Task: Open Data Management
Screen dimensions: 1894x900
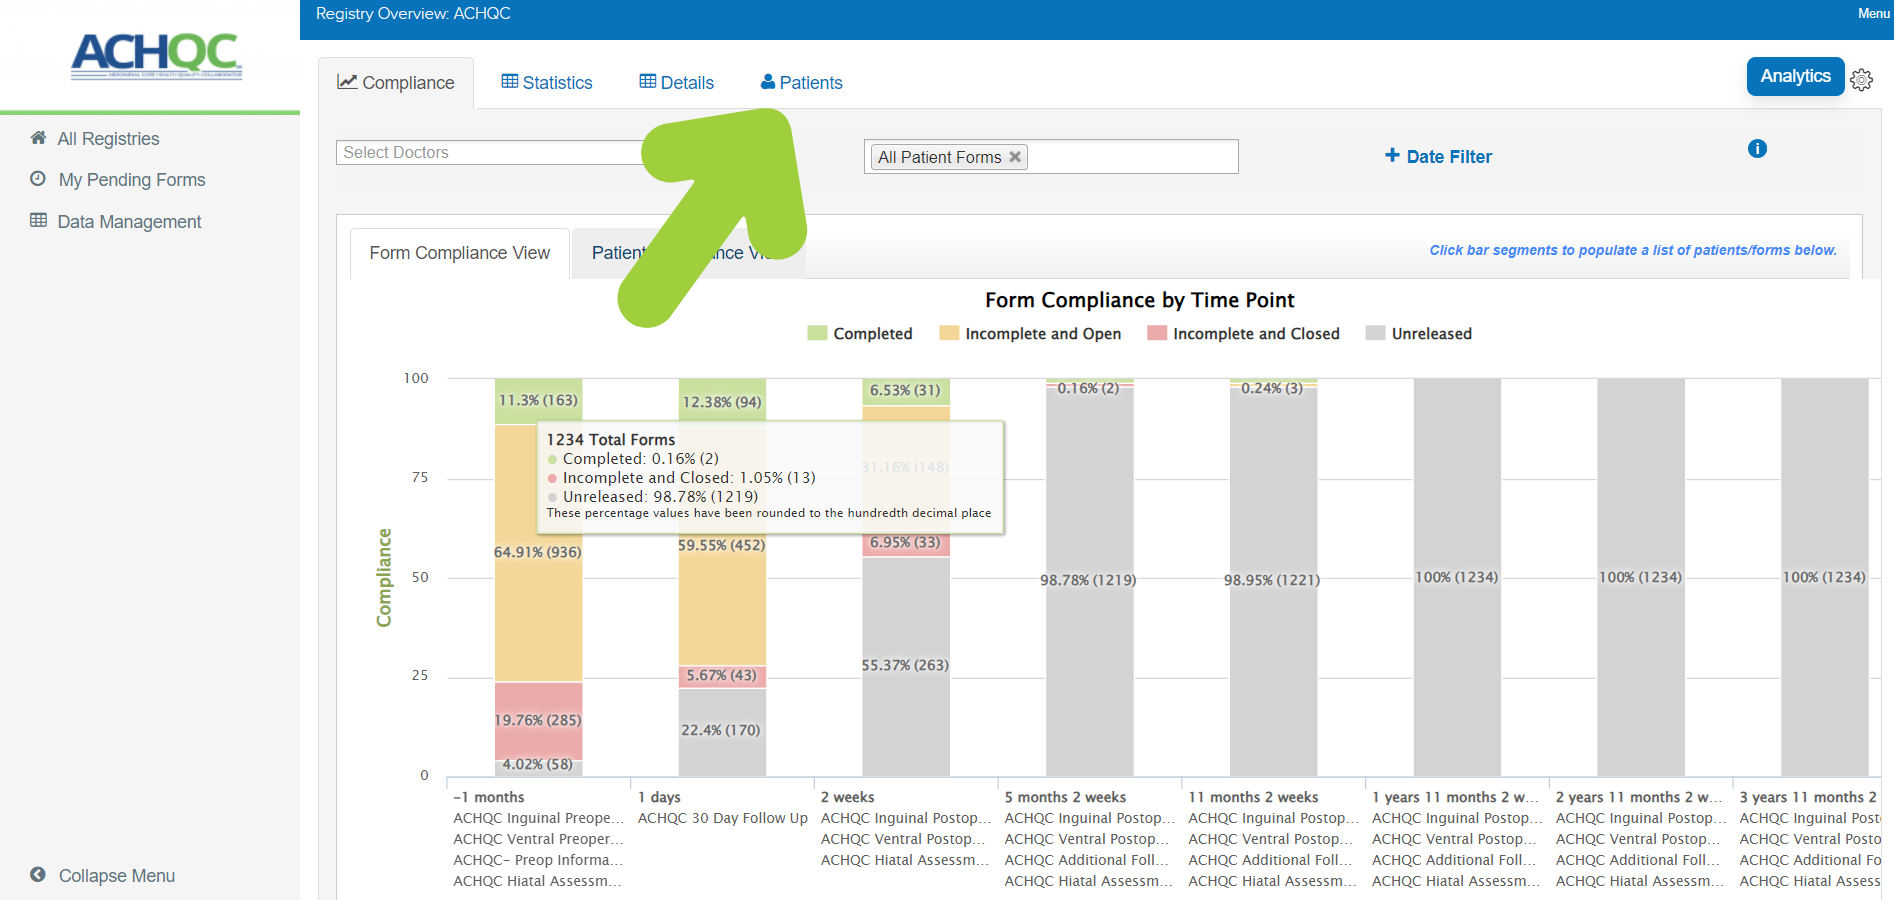Action: coord(129,222)
